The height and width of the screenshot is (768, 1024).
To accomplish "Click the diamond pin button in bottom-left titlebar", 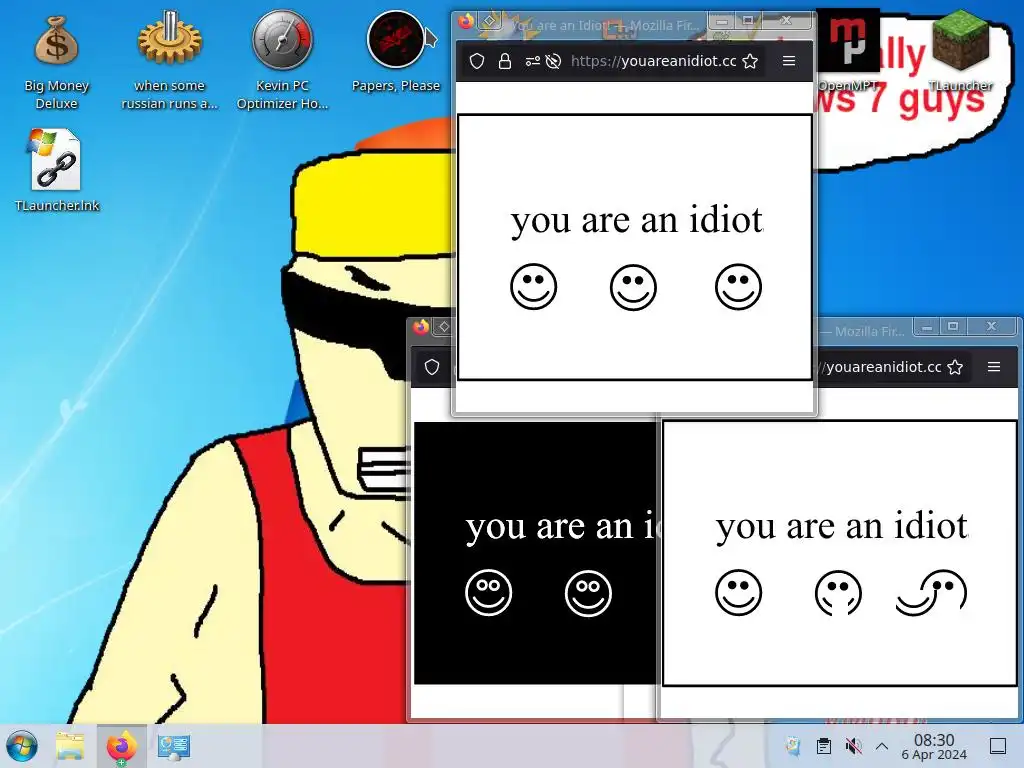I will pyautogui.click(x=444, y=327).
